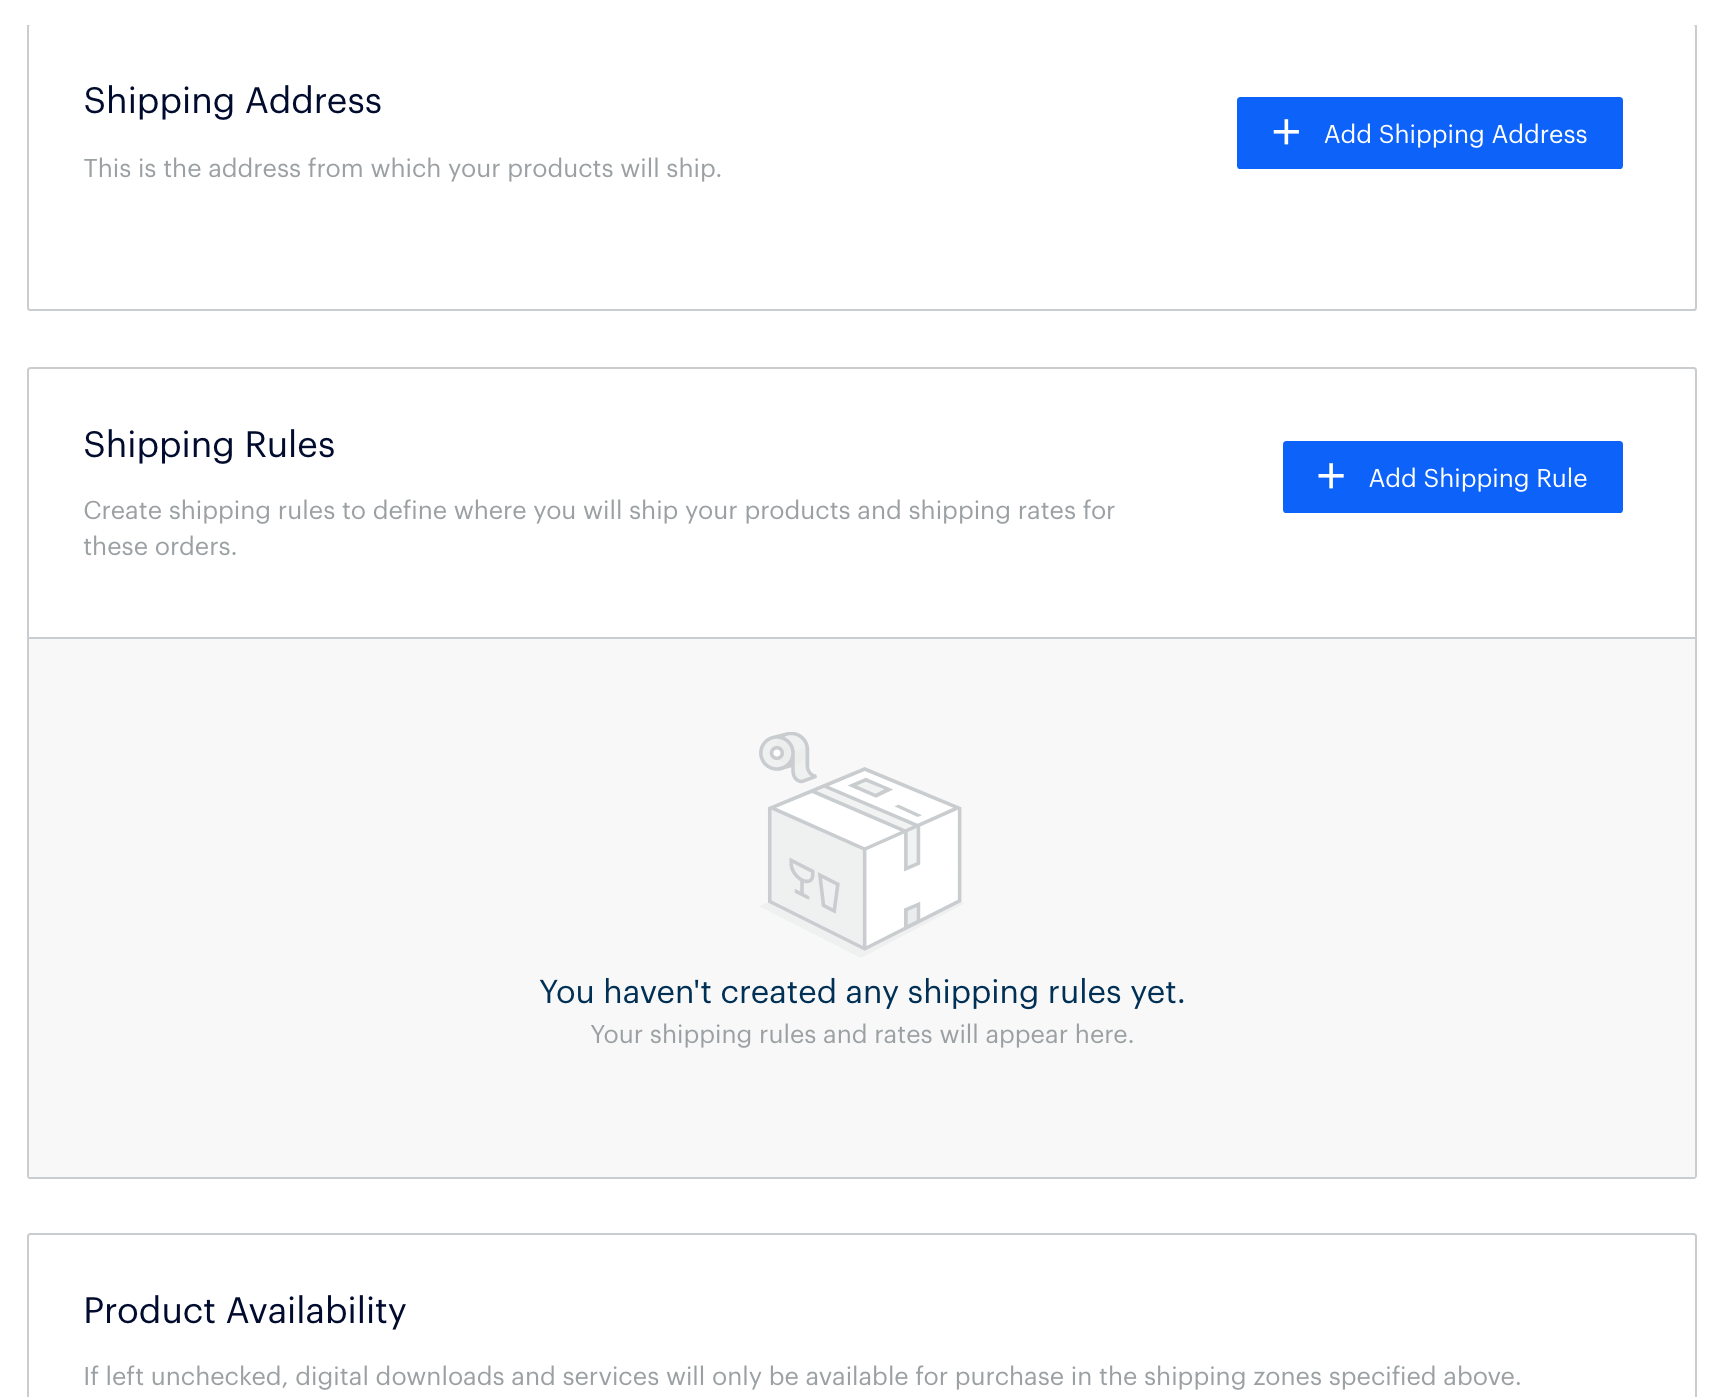
Task: Click the tape roll icon above the box
Action: (x=785, y=756)
